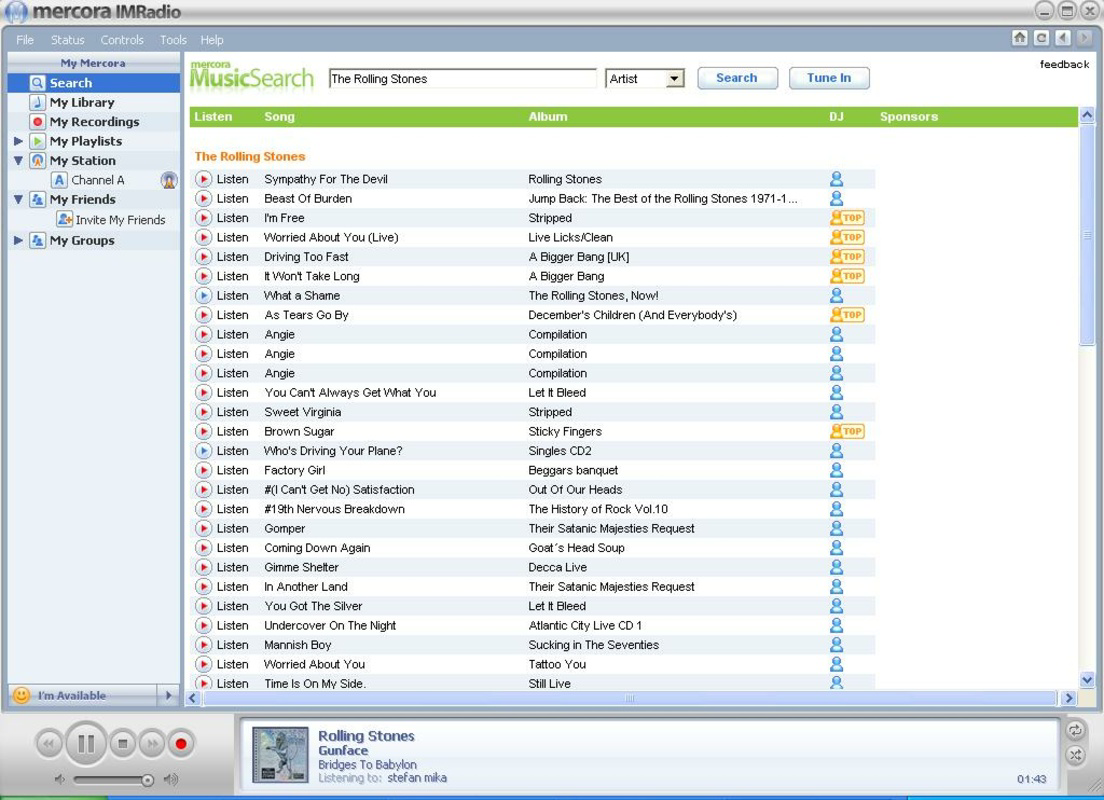Image resolution: width=1104 pixels, height=800 pixels.
Task: Click the horizontal scrollbar right arrow
Action: point(1070,698)
